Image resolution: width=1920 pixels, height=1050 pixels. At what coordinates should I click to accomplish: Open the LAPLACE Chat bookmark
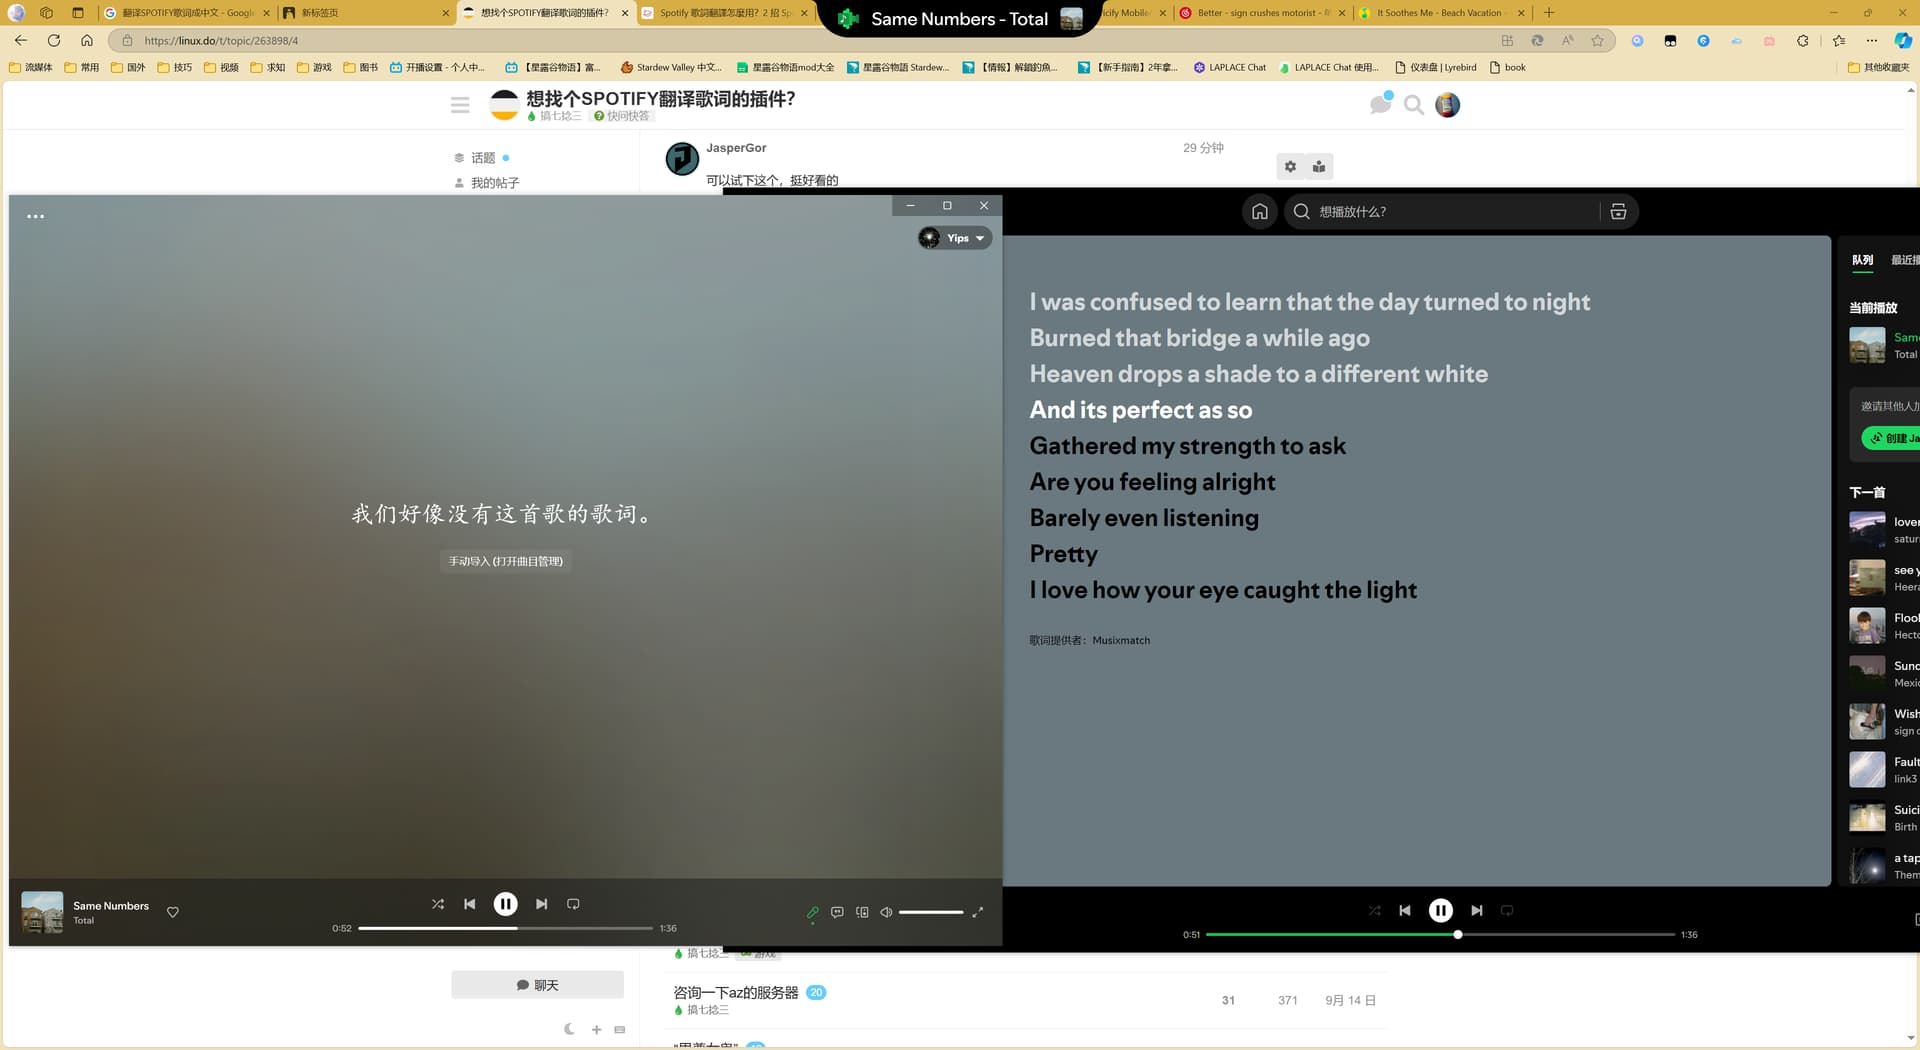[1229, 67]
